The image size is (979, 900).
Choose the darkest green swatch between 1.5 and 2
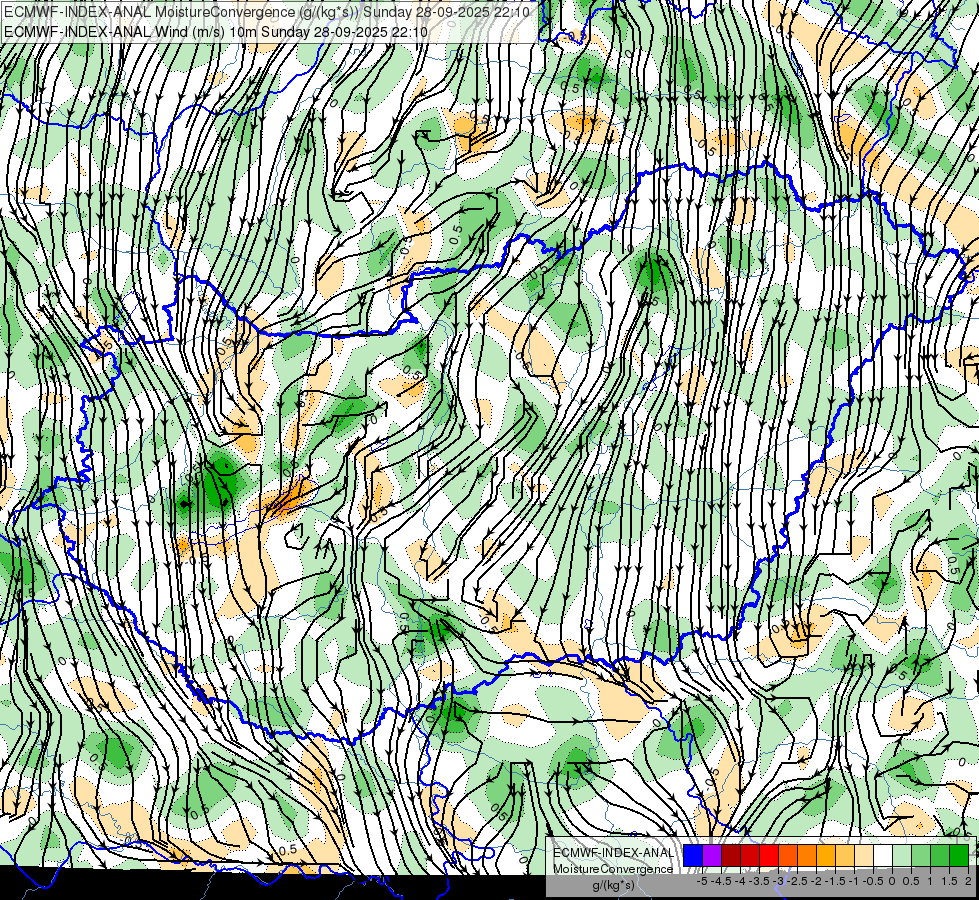(959, 856)
